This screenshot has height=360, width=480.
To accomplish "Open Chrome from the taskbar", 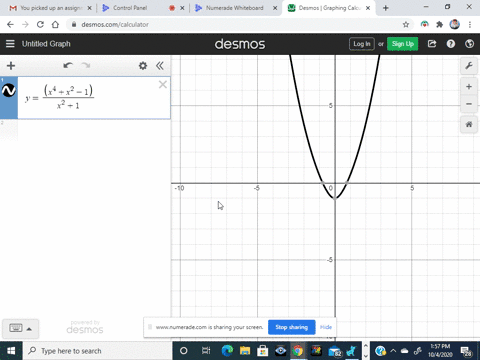I will [298, 351].
